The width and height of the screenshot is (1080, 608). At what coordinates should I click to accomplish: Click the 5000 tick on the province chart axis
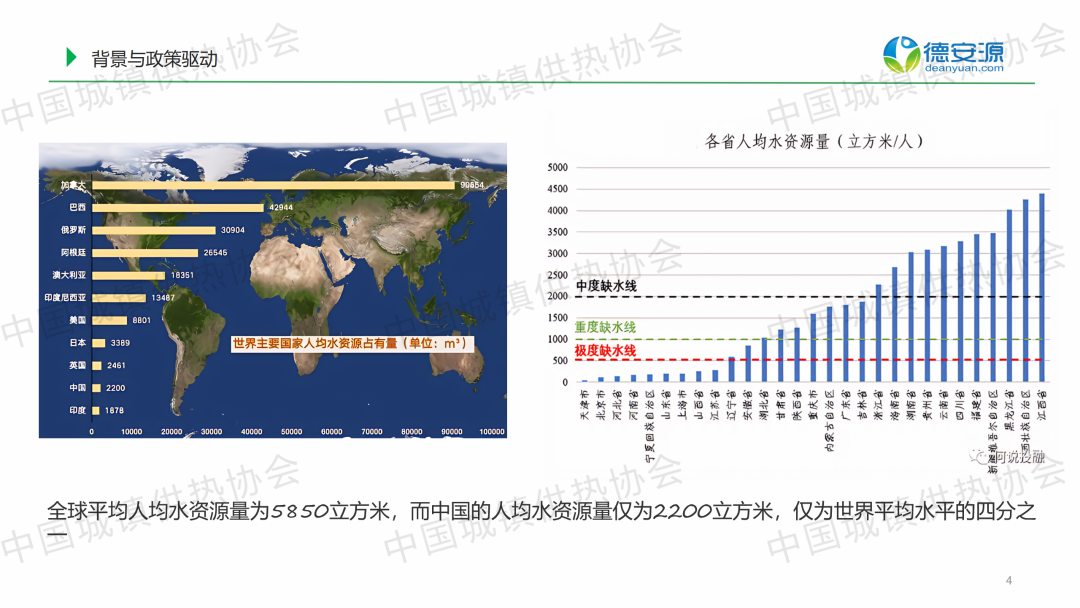coord(557,167)
